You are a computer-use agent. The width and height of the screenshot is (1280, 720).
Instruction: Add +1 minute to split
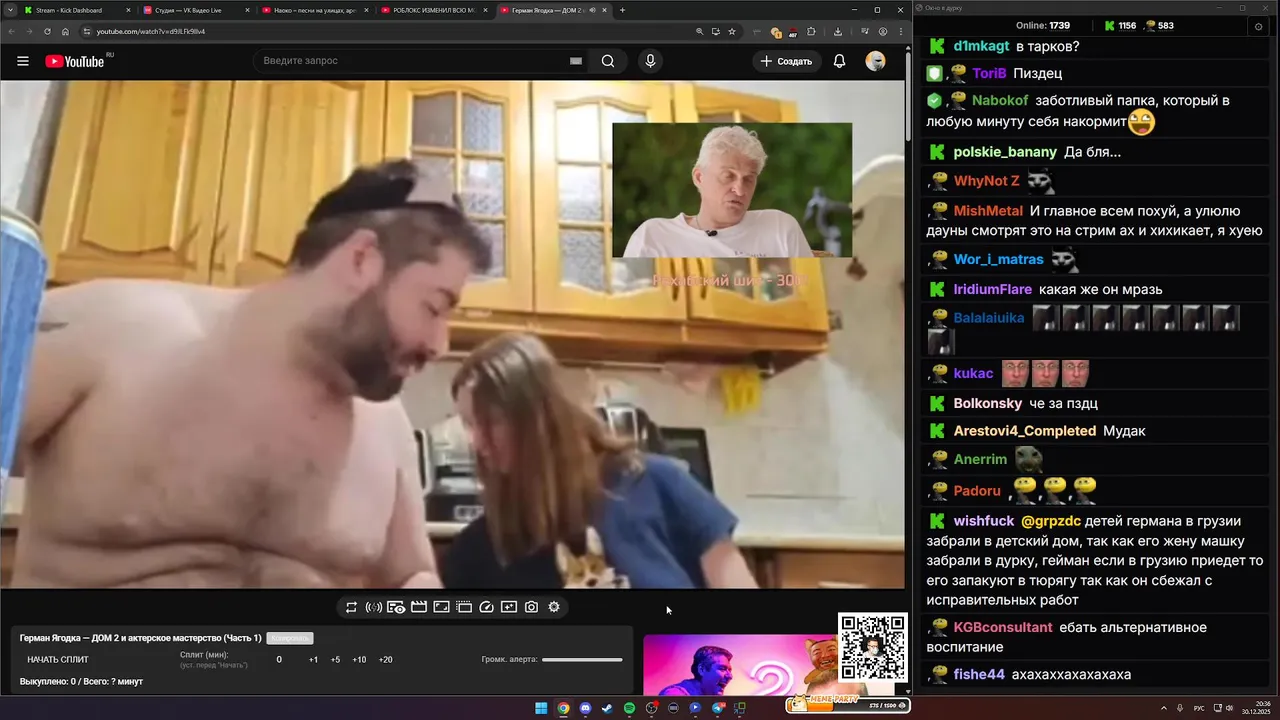(x=313, y=660)
